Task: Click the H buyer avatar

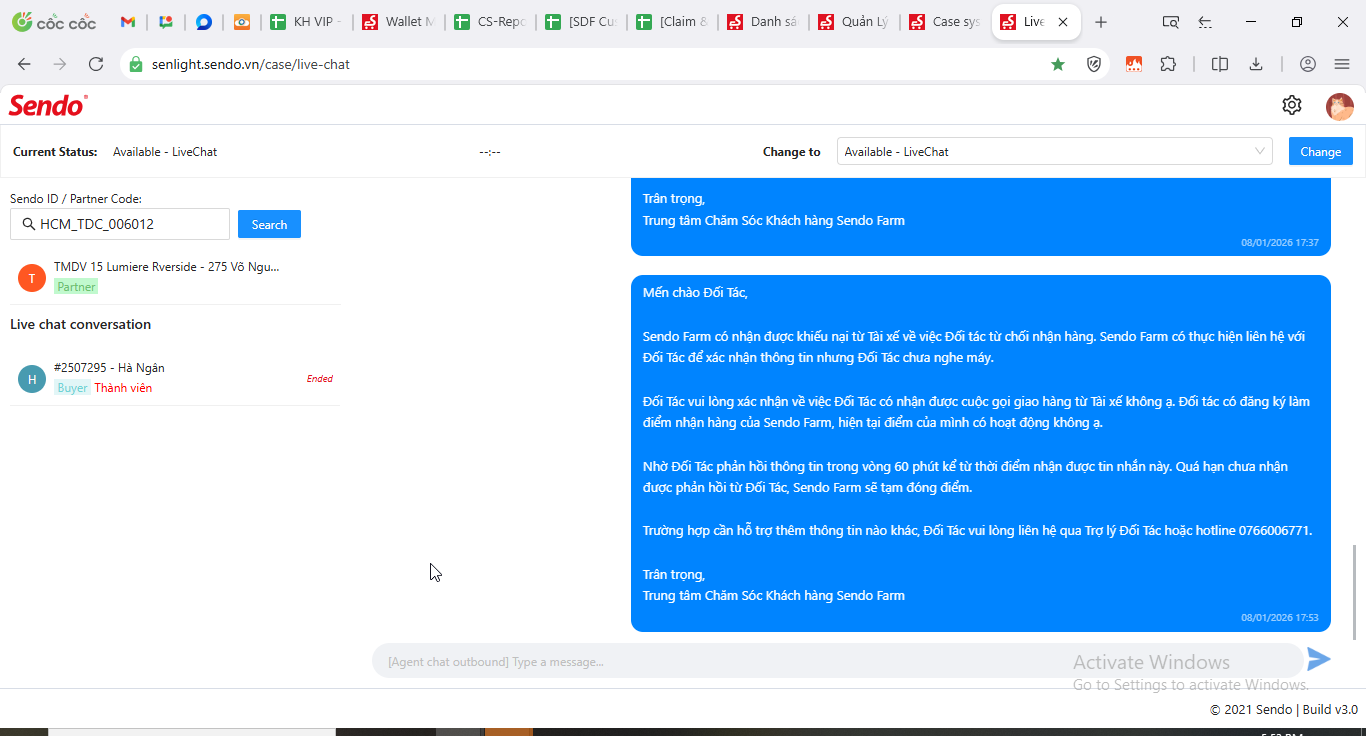Action: pos(32,379)
